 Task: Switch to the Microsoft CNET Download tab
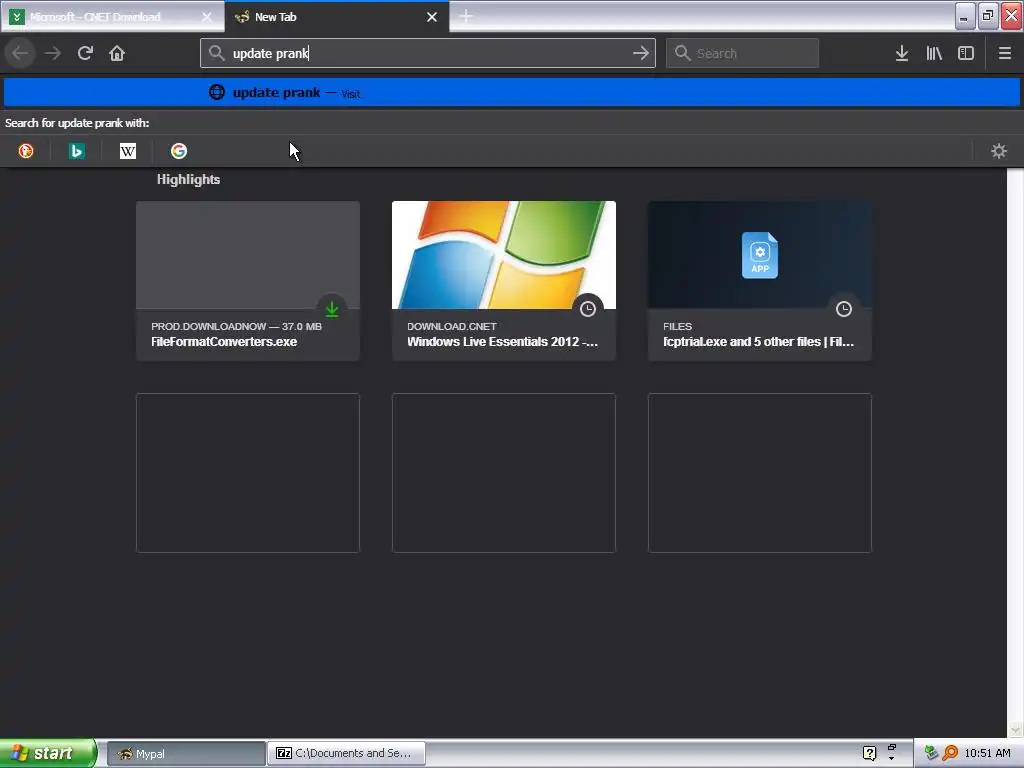[112, 17]
